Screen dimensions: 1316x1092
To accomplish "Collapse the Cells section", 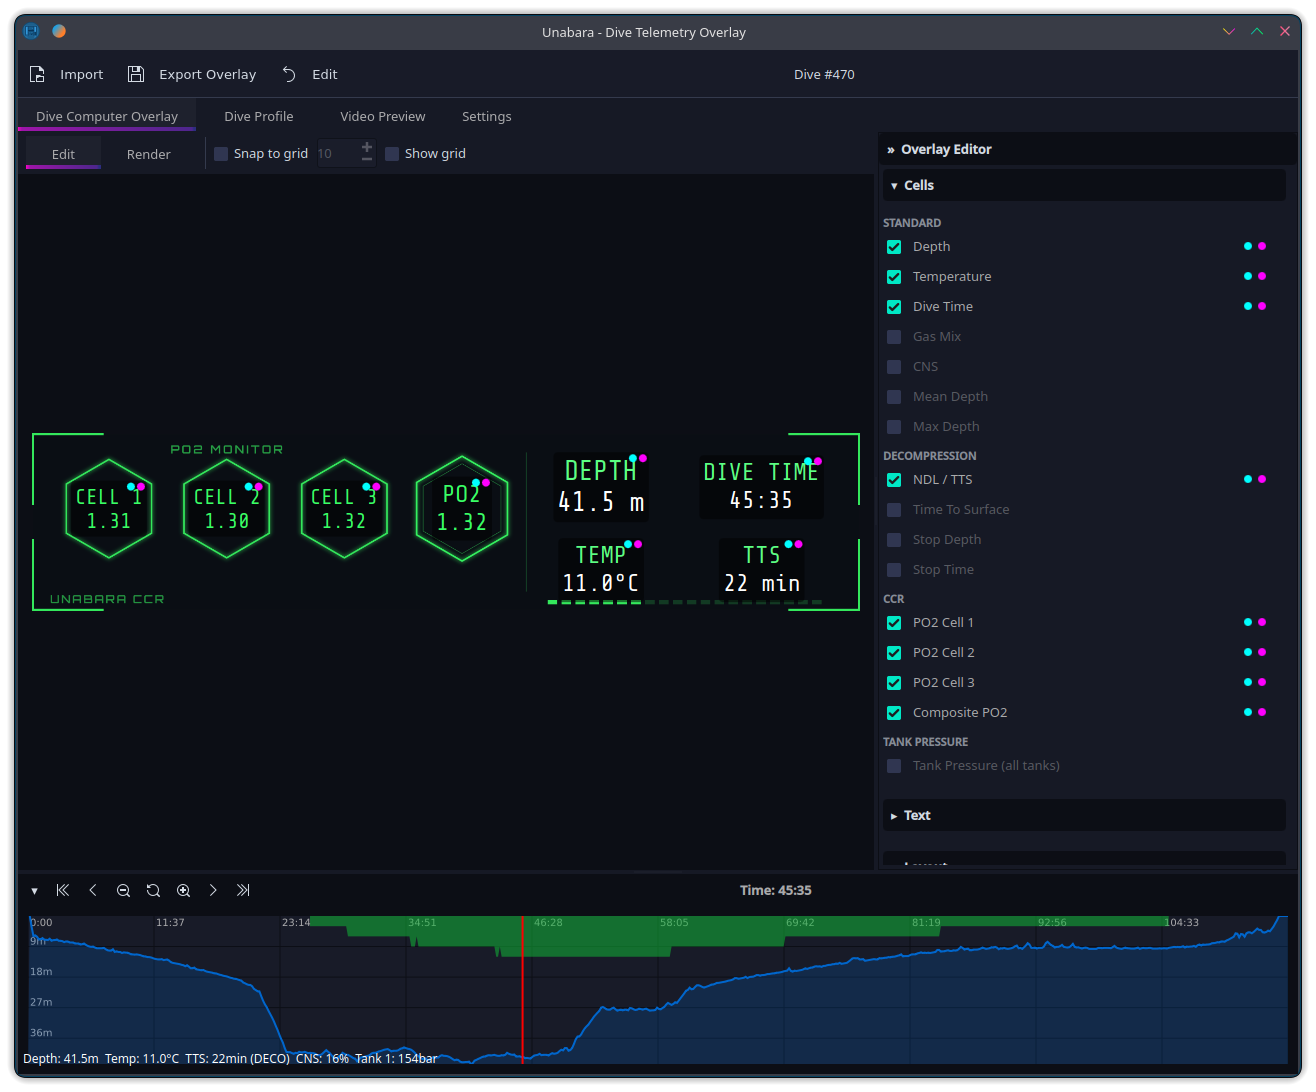I will click(x=1084, y=185).
